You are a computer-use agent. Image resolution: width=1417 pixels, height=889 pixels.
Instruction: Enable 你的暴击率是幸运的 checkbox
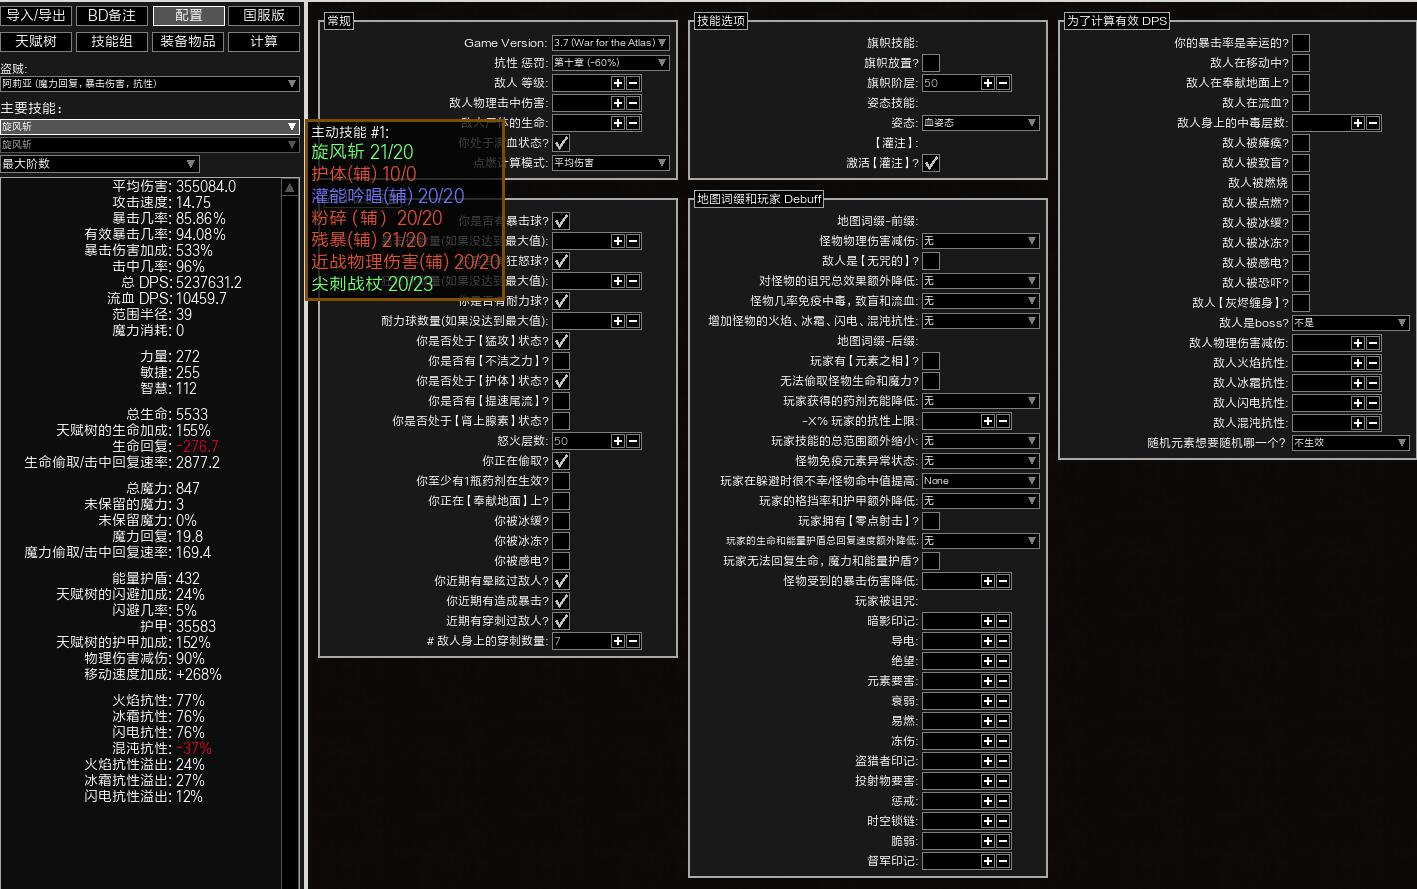1301,43
